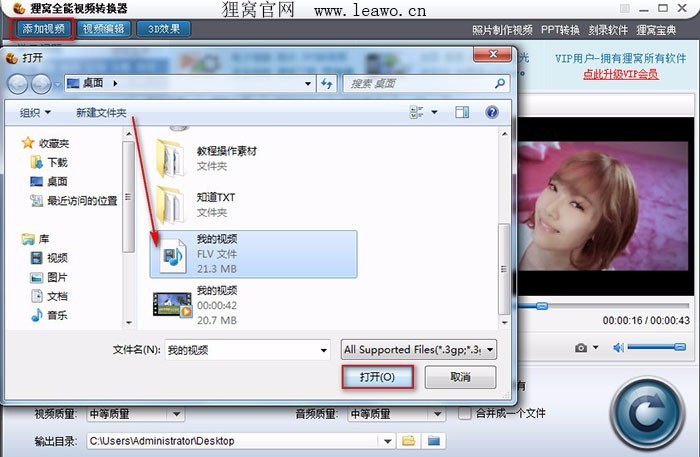Image resolution: width=700 pixels, height=457 pixels.
Task: Click the back navigation arrow
Action: click(18, 84)
